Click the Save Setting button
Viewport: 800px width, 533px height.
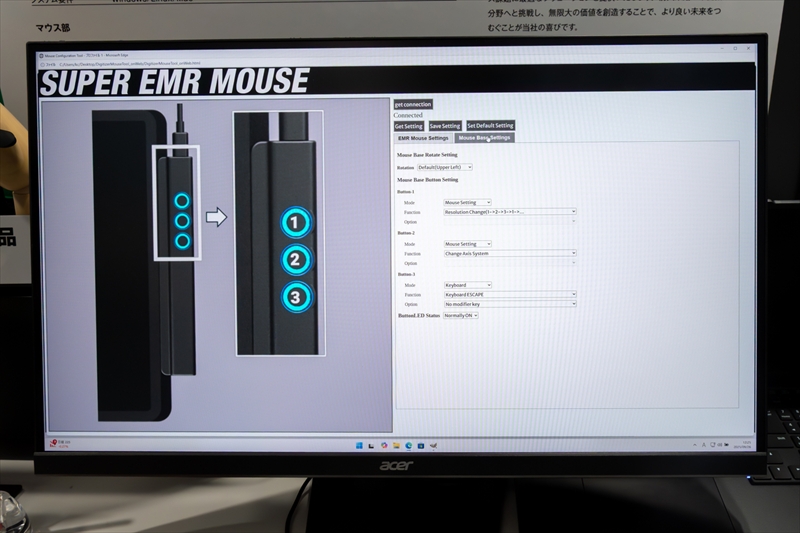tap(444, 126)
